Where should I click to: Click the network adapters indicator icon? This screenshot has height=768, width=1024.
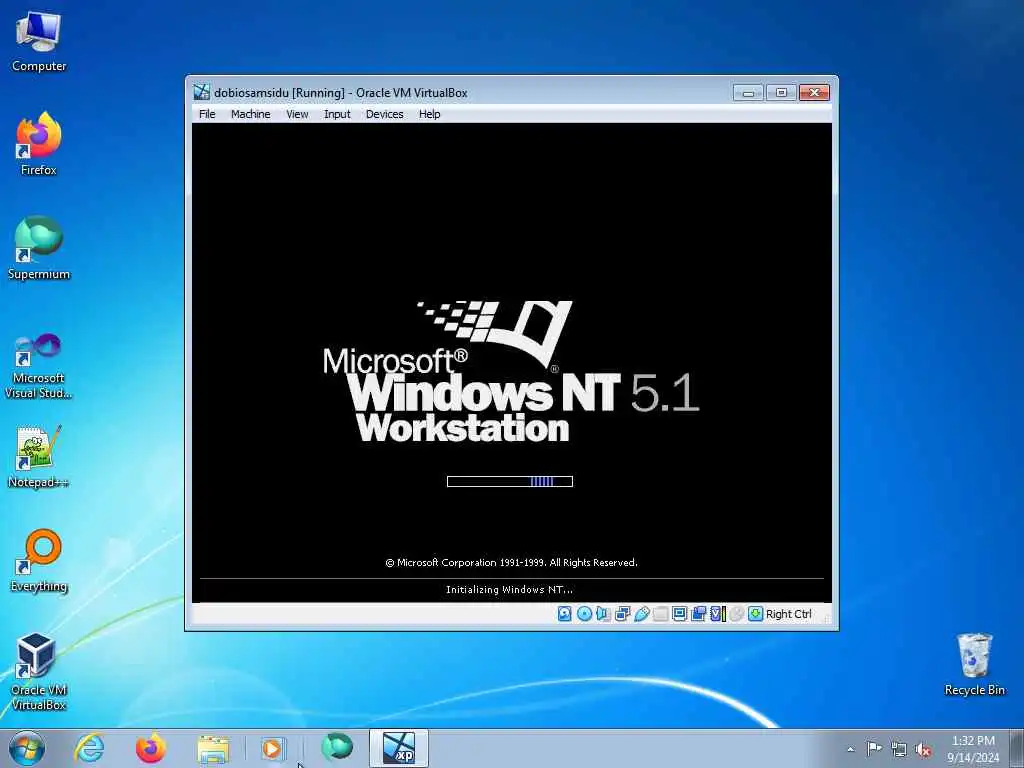point(622,614)
